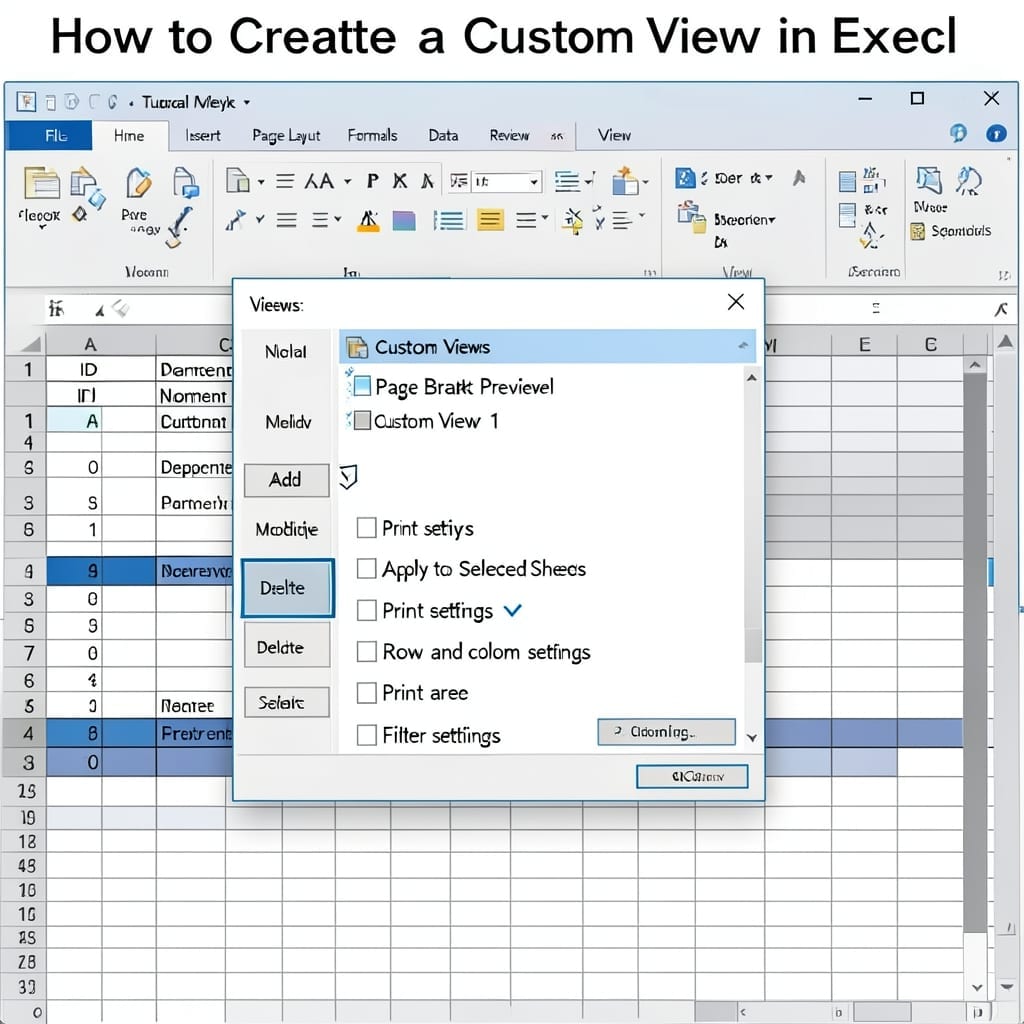Open the Der dropdown arrow in ribbon
This screenshot has height=1024, width=1024.
point(769,177)
